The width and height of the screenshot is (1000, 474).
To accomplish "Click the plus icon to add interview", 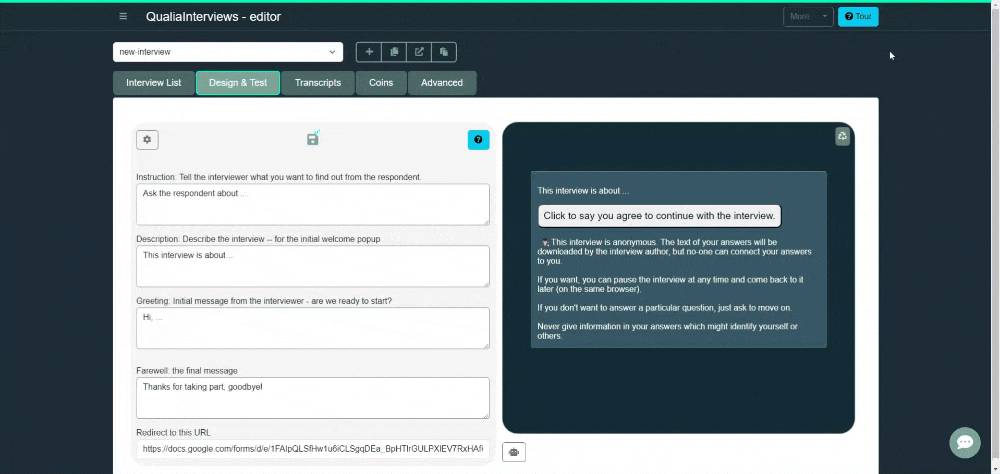I will 369,52.
